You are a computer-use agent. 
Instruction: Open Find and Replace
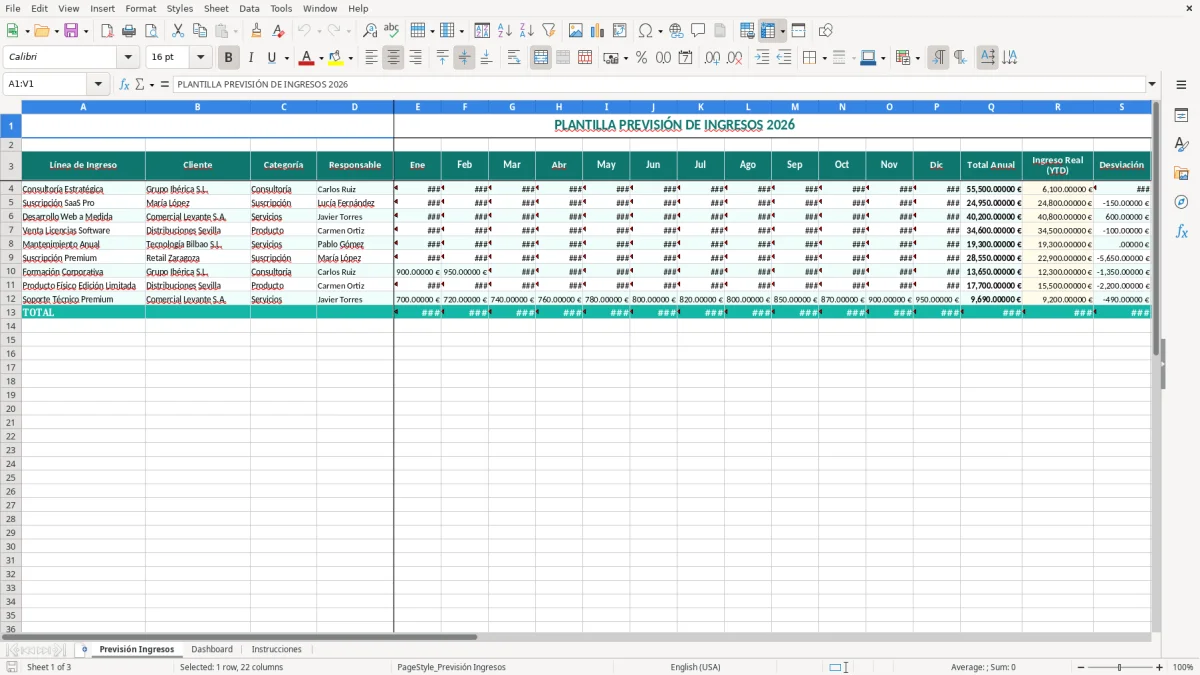pos(370,31)
